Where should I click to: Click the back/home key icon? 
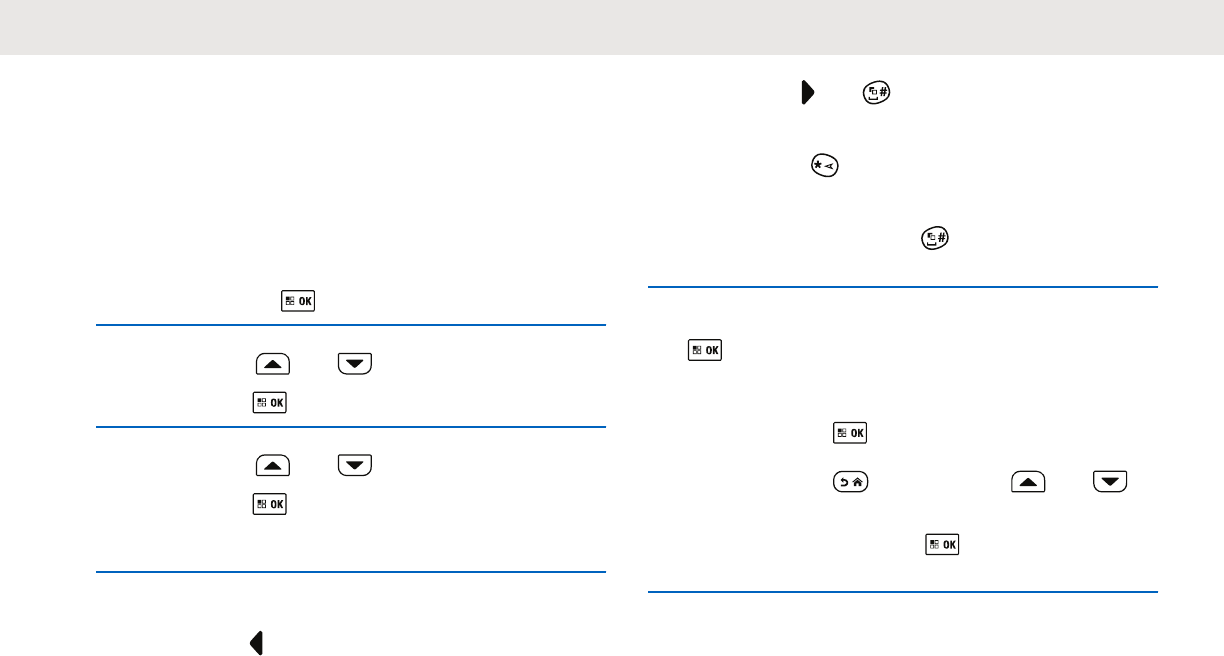pyautogui.click(x=852, y=483)
